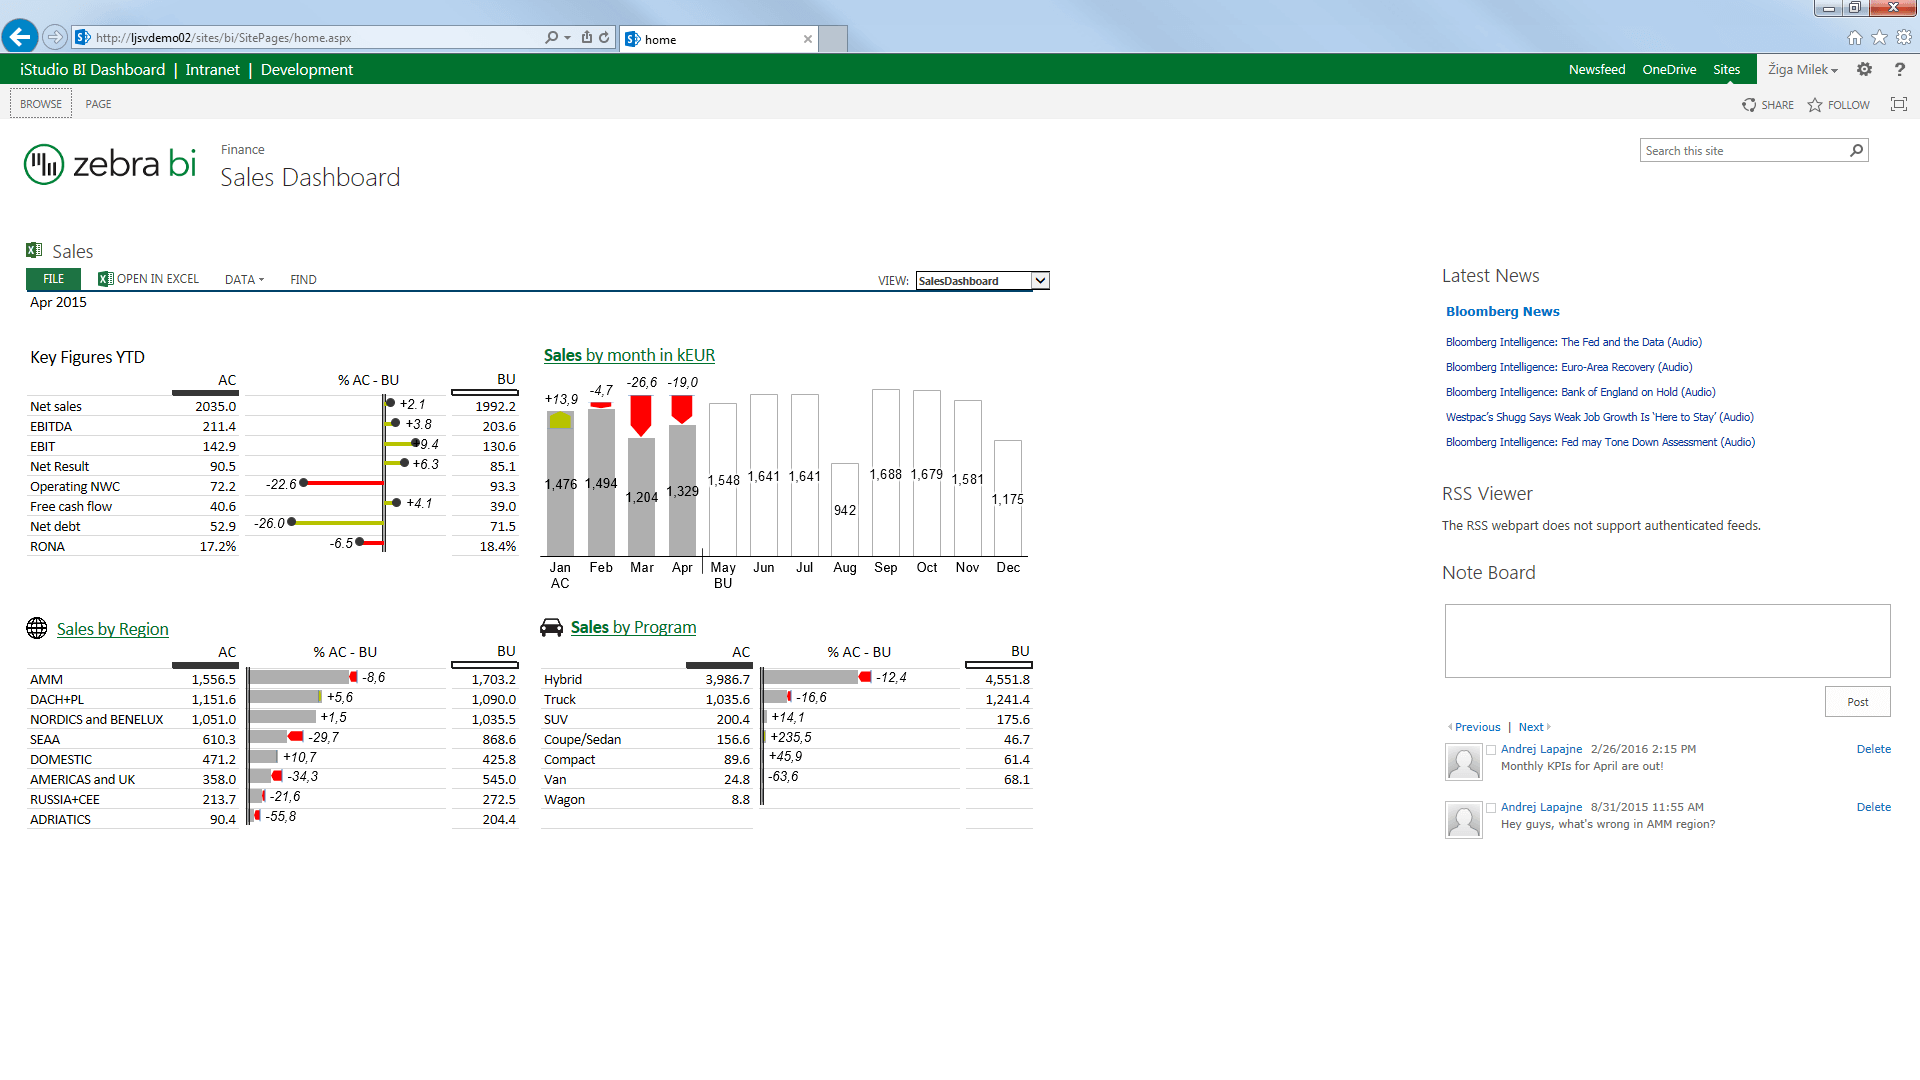
Task: Click the magnifier in the site search box
Action: click(x=1857, y=150)
